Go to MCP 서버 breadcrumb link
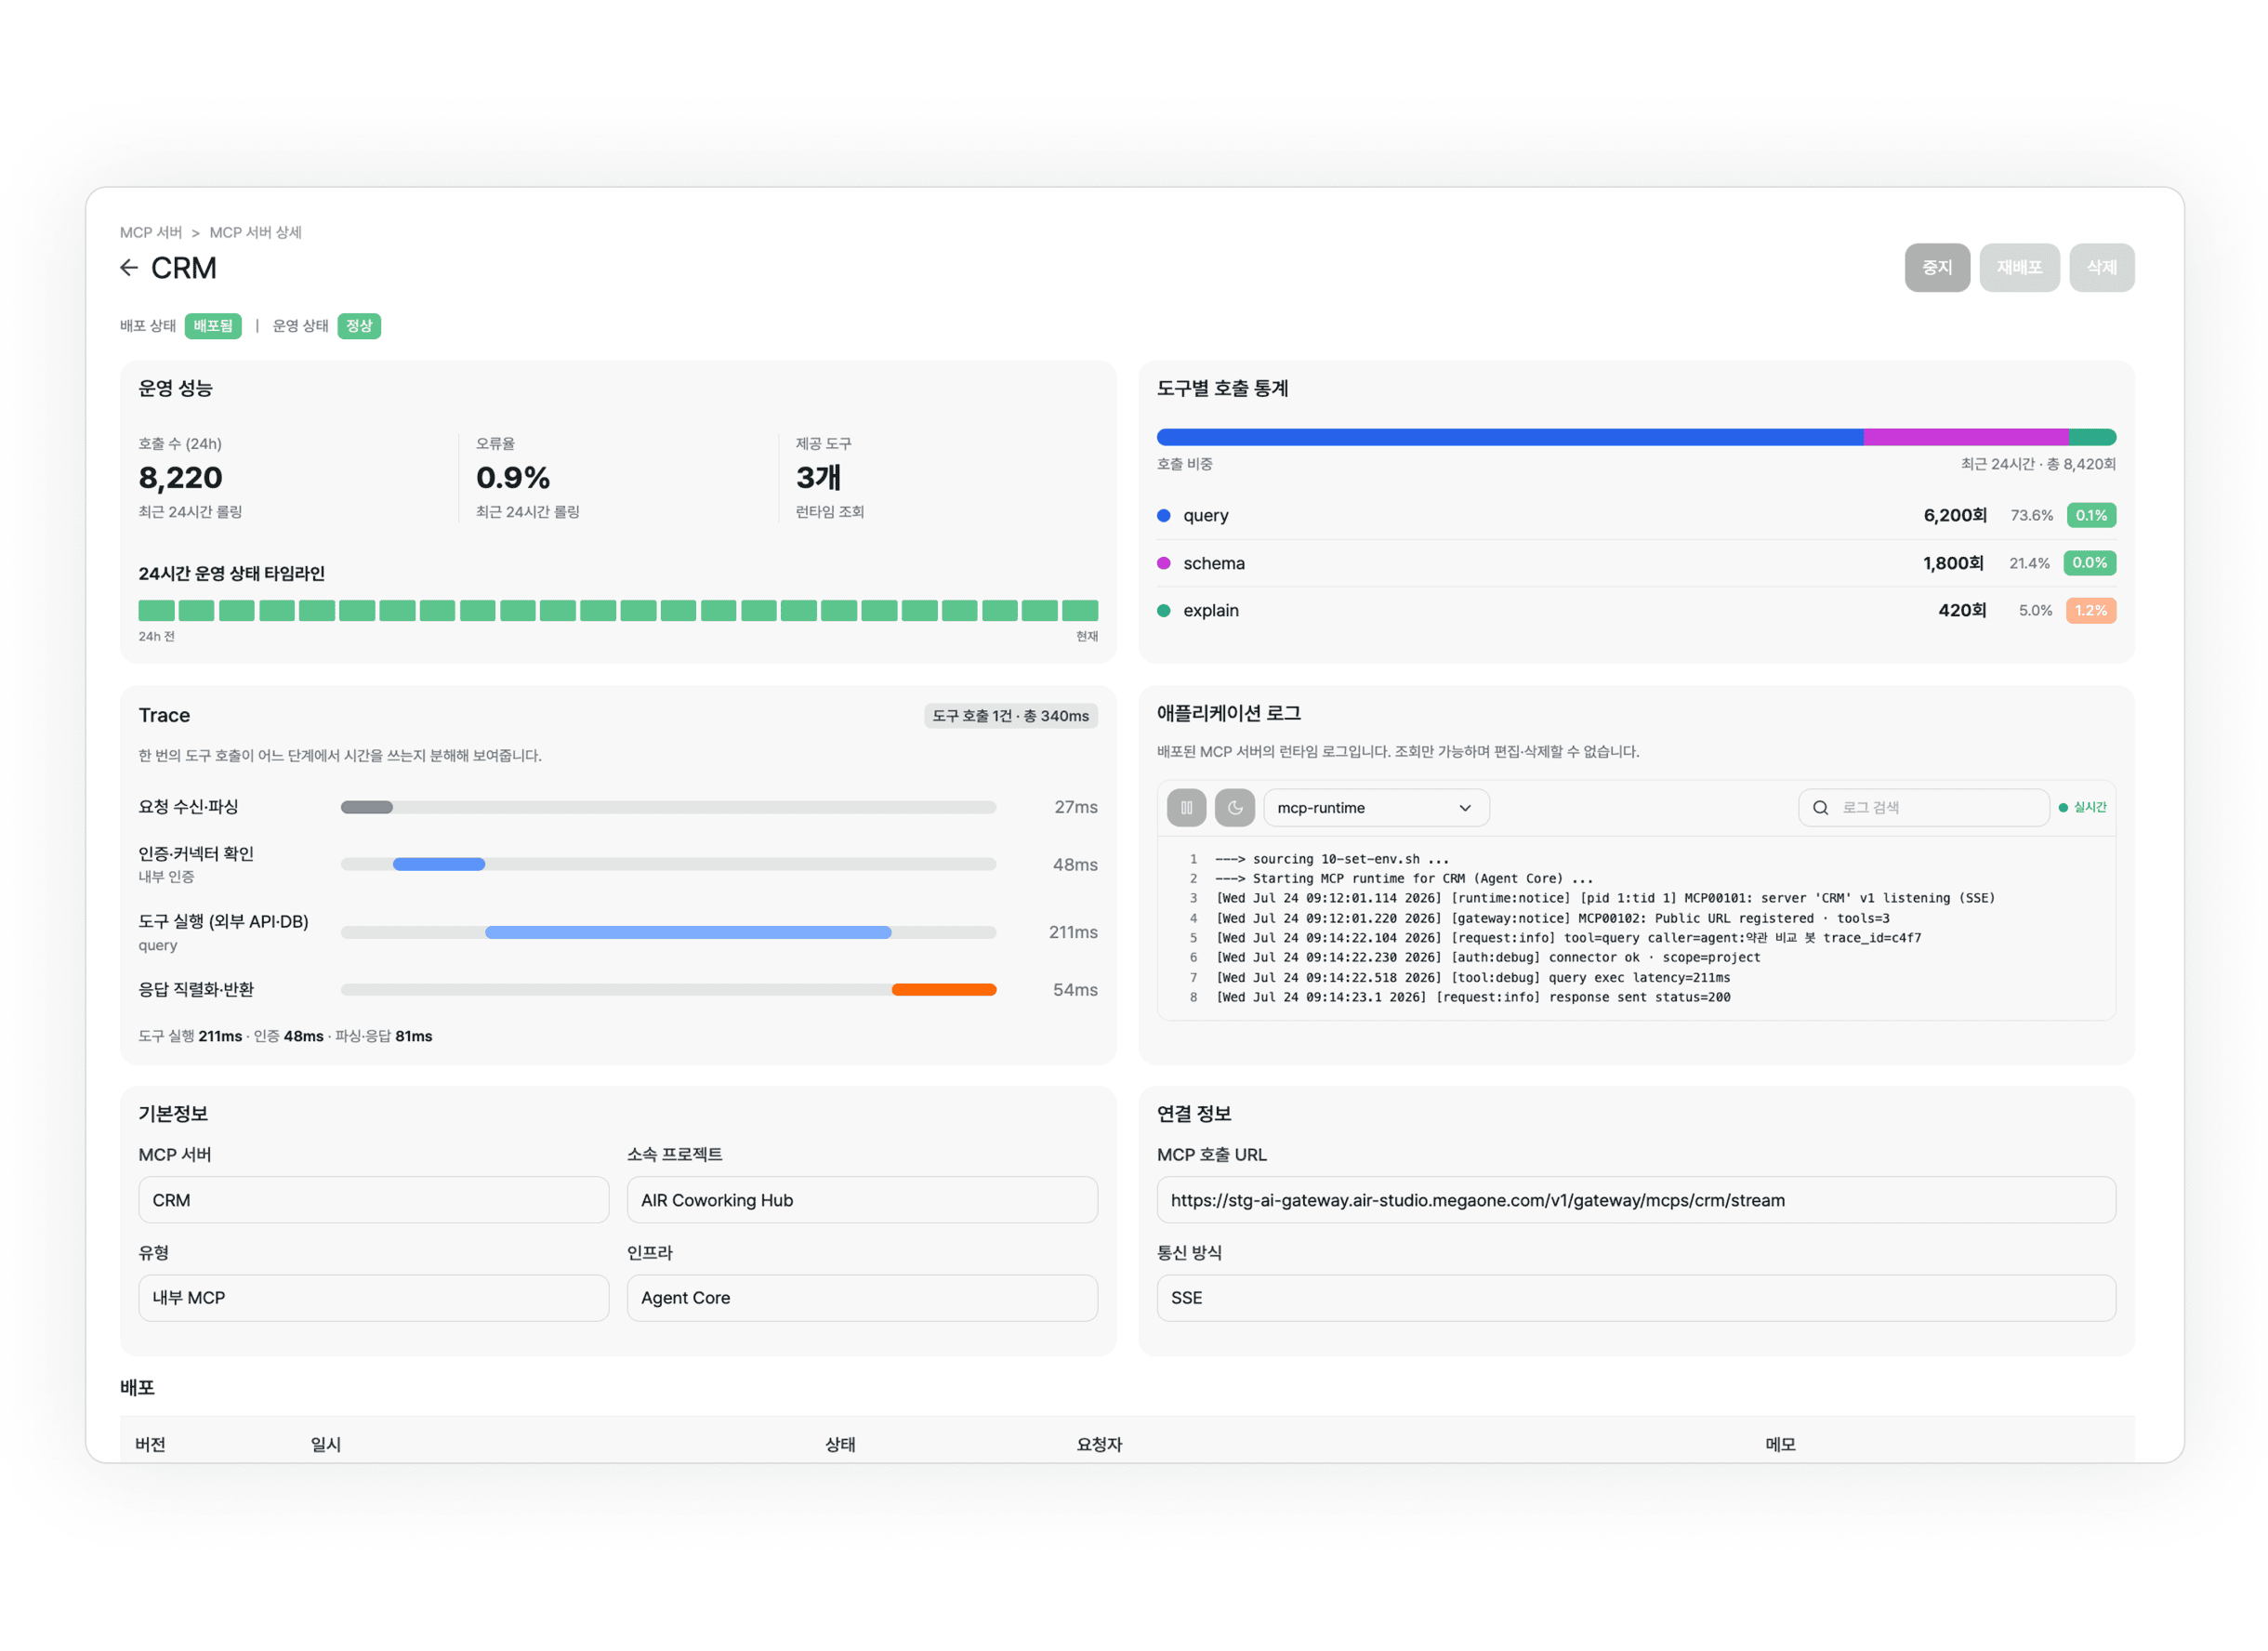This screenshot has height=1651, width=2268. (151, 233)
